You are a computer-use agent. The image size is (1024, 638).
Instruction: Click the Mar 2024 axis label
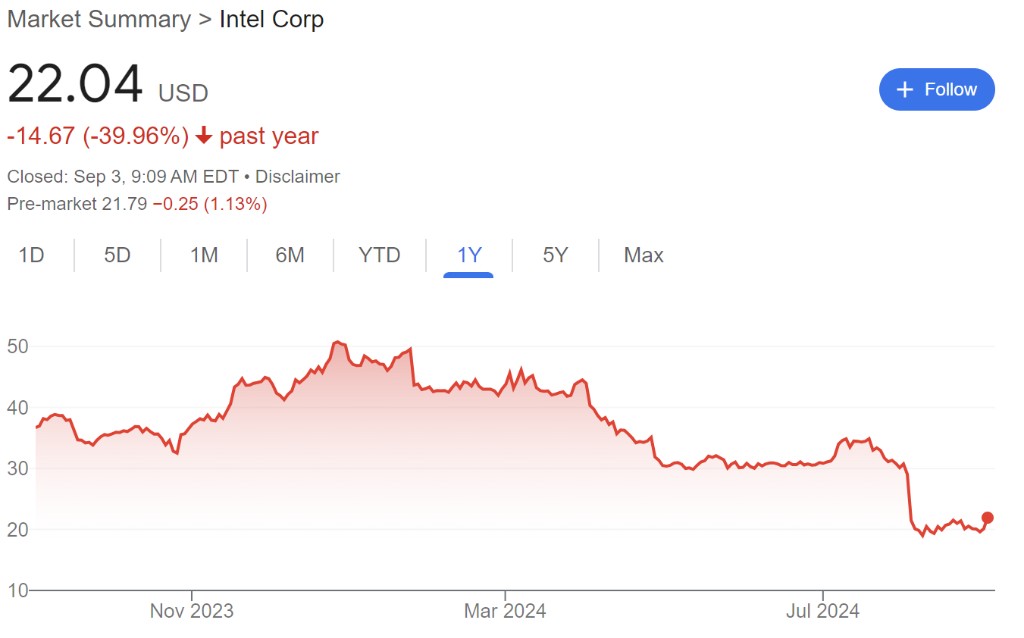point(505,609)
